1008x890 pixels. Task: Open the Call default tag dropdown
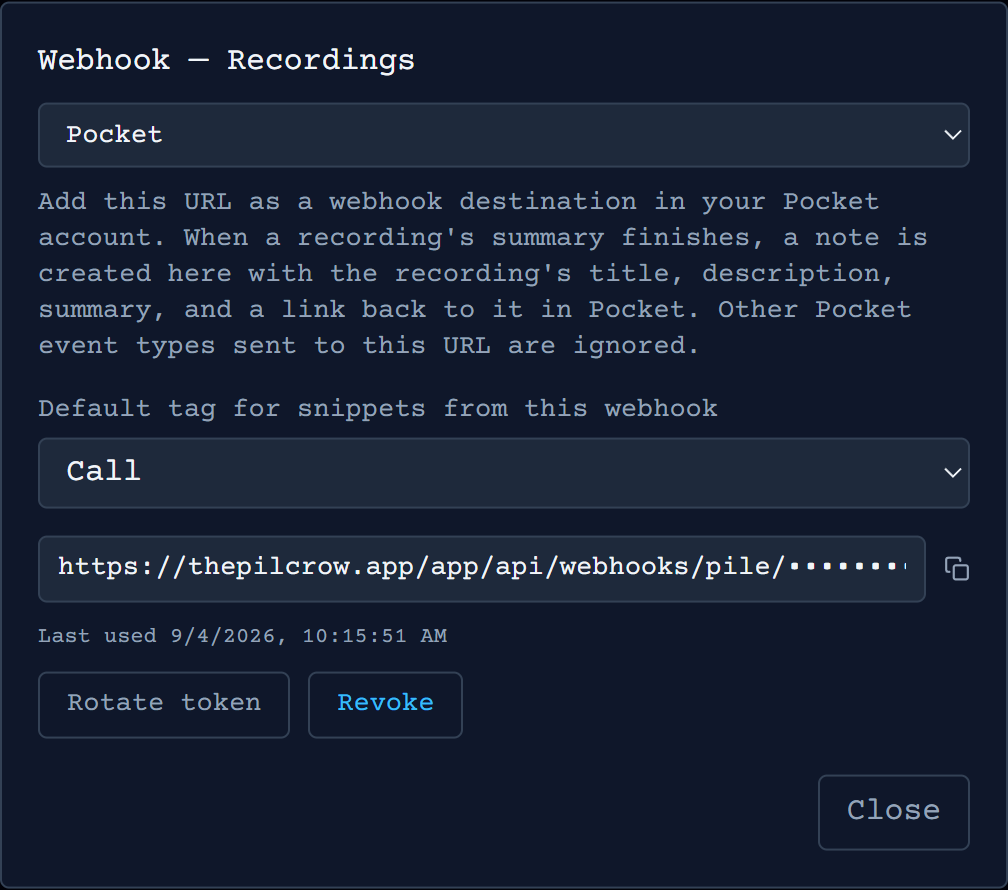[x=503, y=473]
